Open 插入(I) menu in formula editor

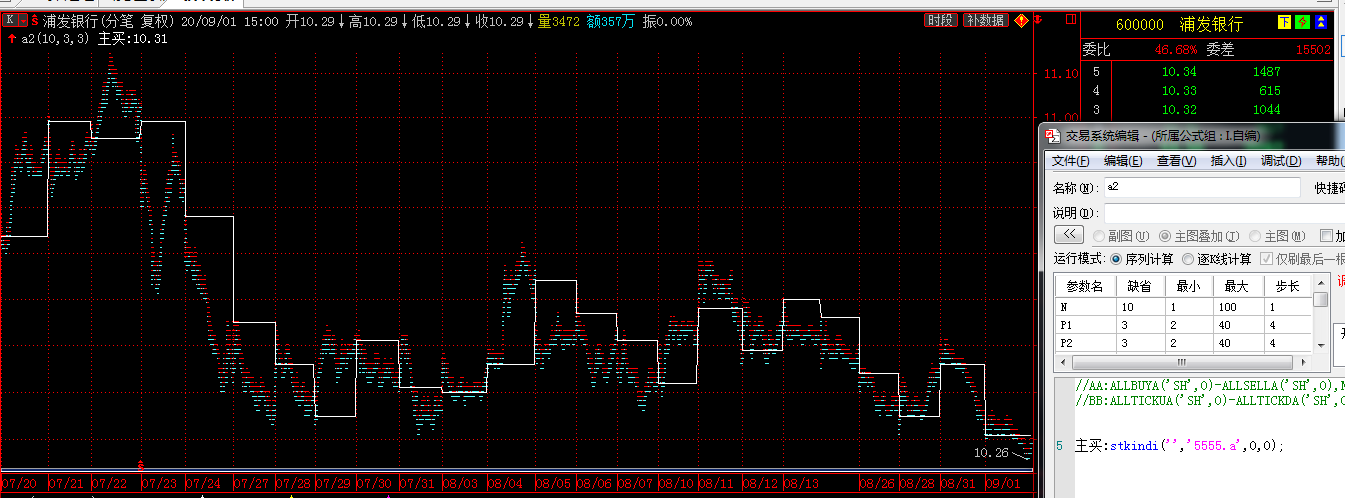pyautogui.click(x=1229, y=161)
